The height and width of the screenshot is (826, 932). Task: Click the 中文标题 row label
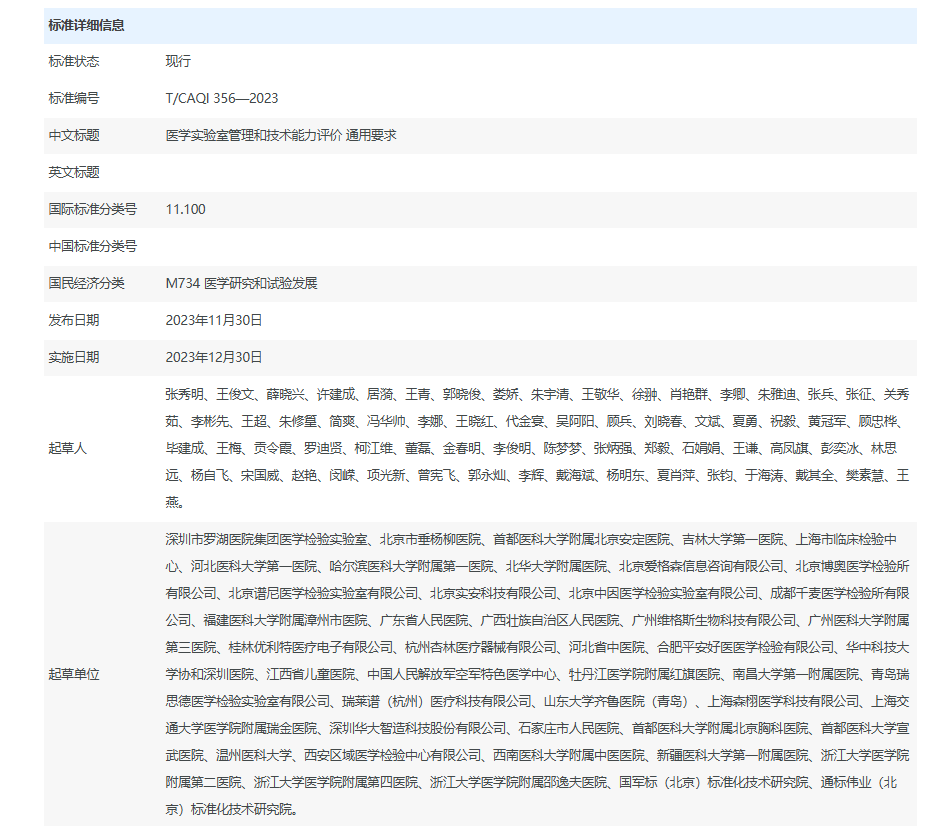click(x=74, y=135)
